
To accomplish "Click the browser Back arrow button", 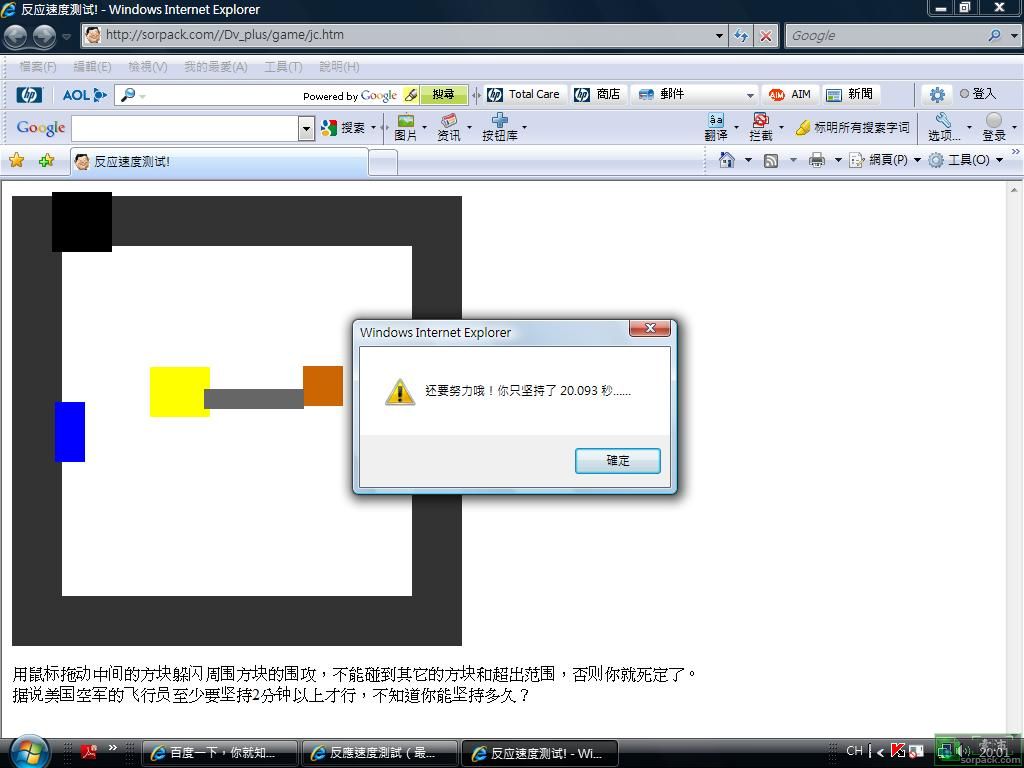I will [x=16, y=36].
